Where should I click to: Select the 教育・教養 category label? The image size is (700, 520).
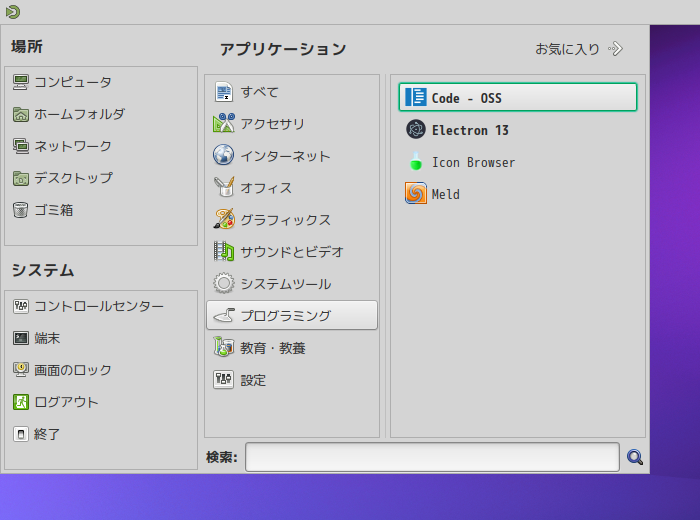pyautogui.click(x=273, y=348)
